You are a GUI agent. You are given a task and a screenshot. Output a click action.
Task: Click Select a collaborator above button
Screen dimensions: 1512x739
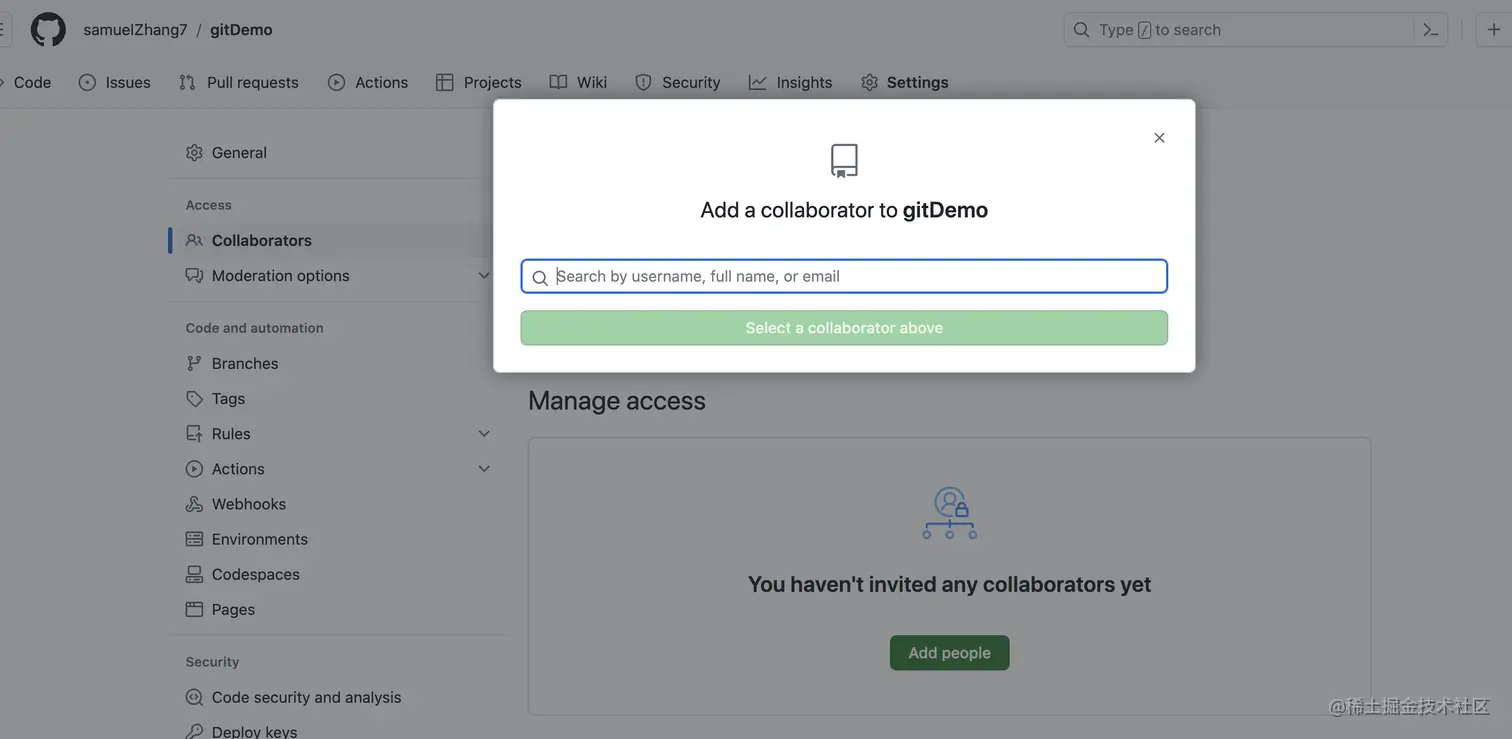844,328
